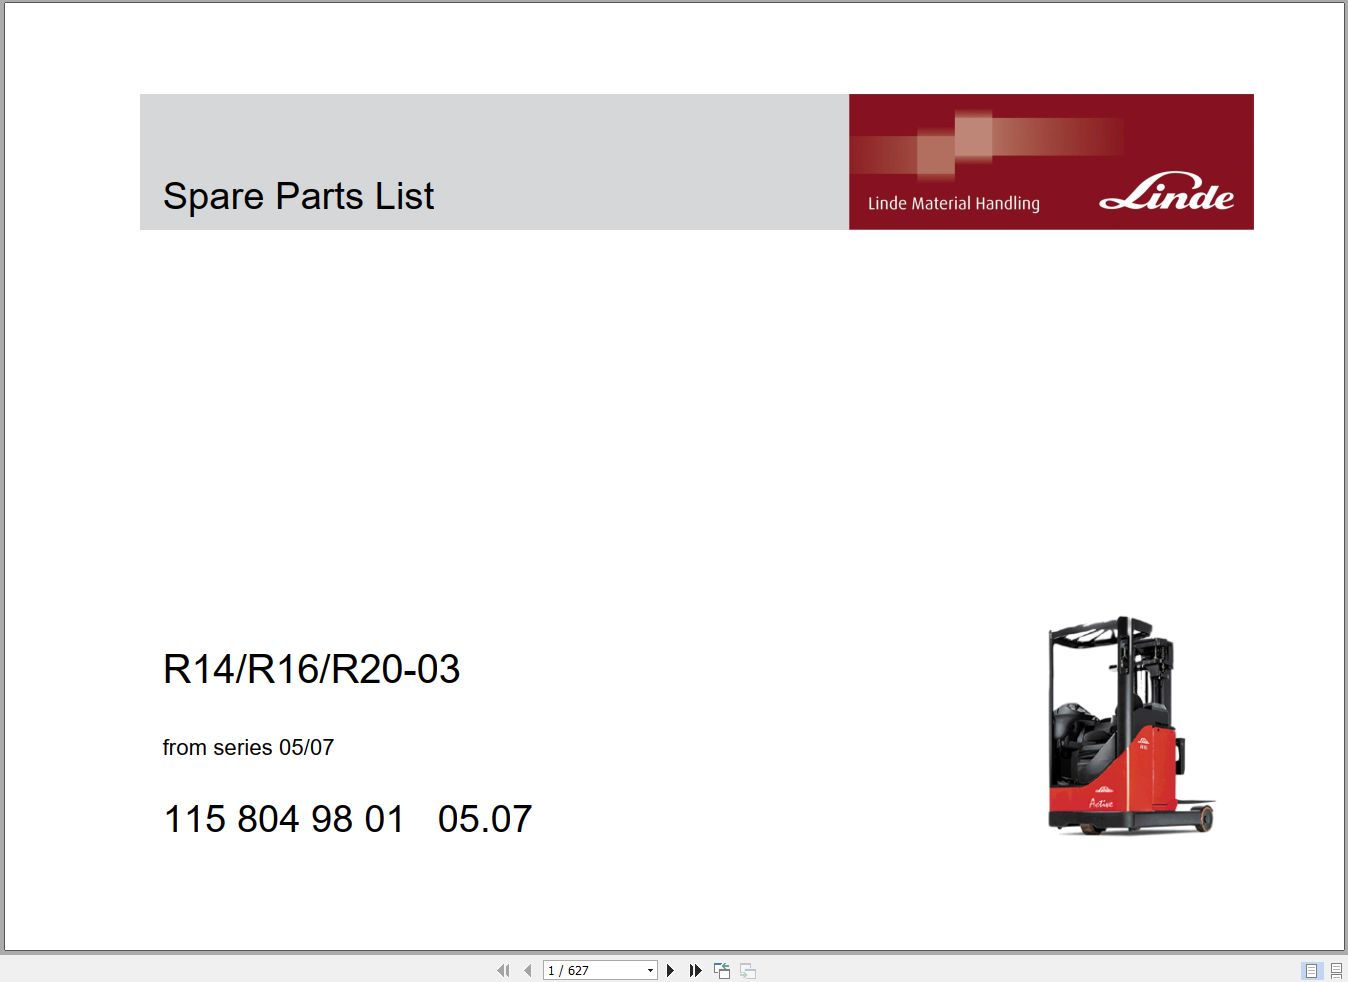Go to the previous page
Screen dimensions: 1348x982
(x=527, y=970)
